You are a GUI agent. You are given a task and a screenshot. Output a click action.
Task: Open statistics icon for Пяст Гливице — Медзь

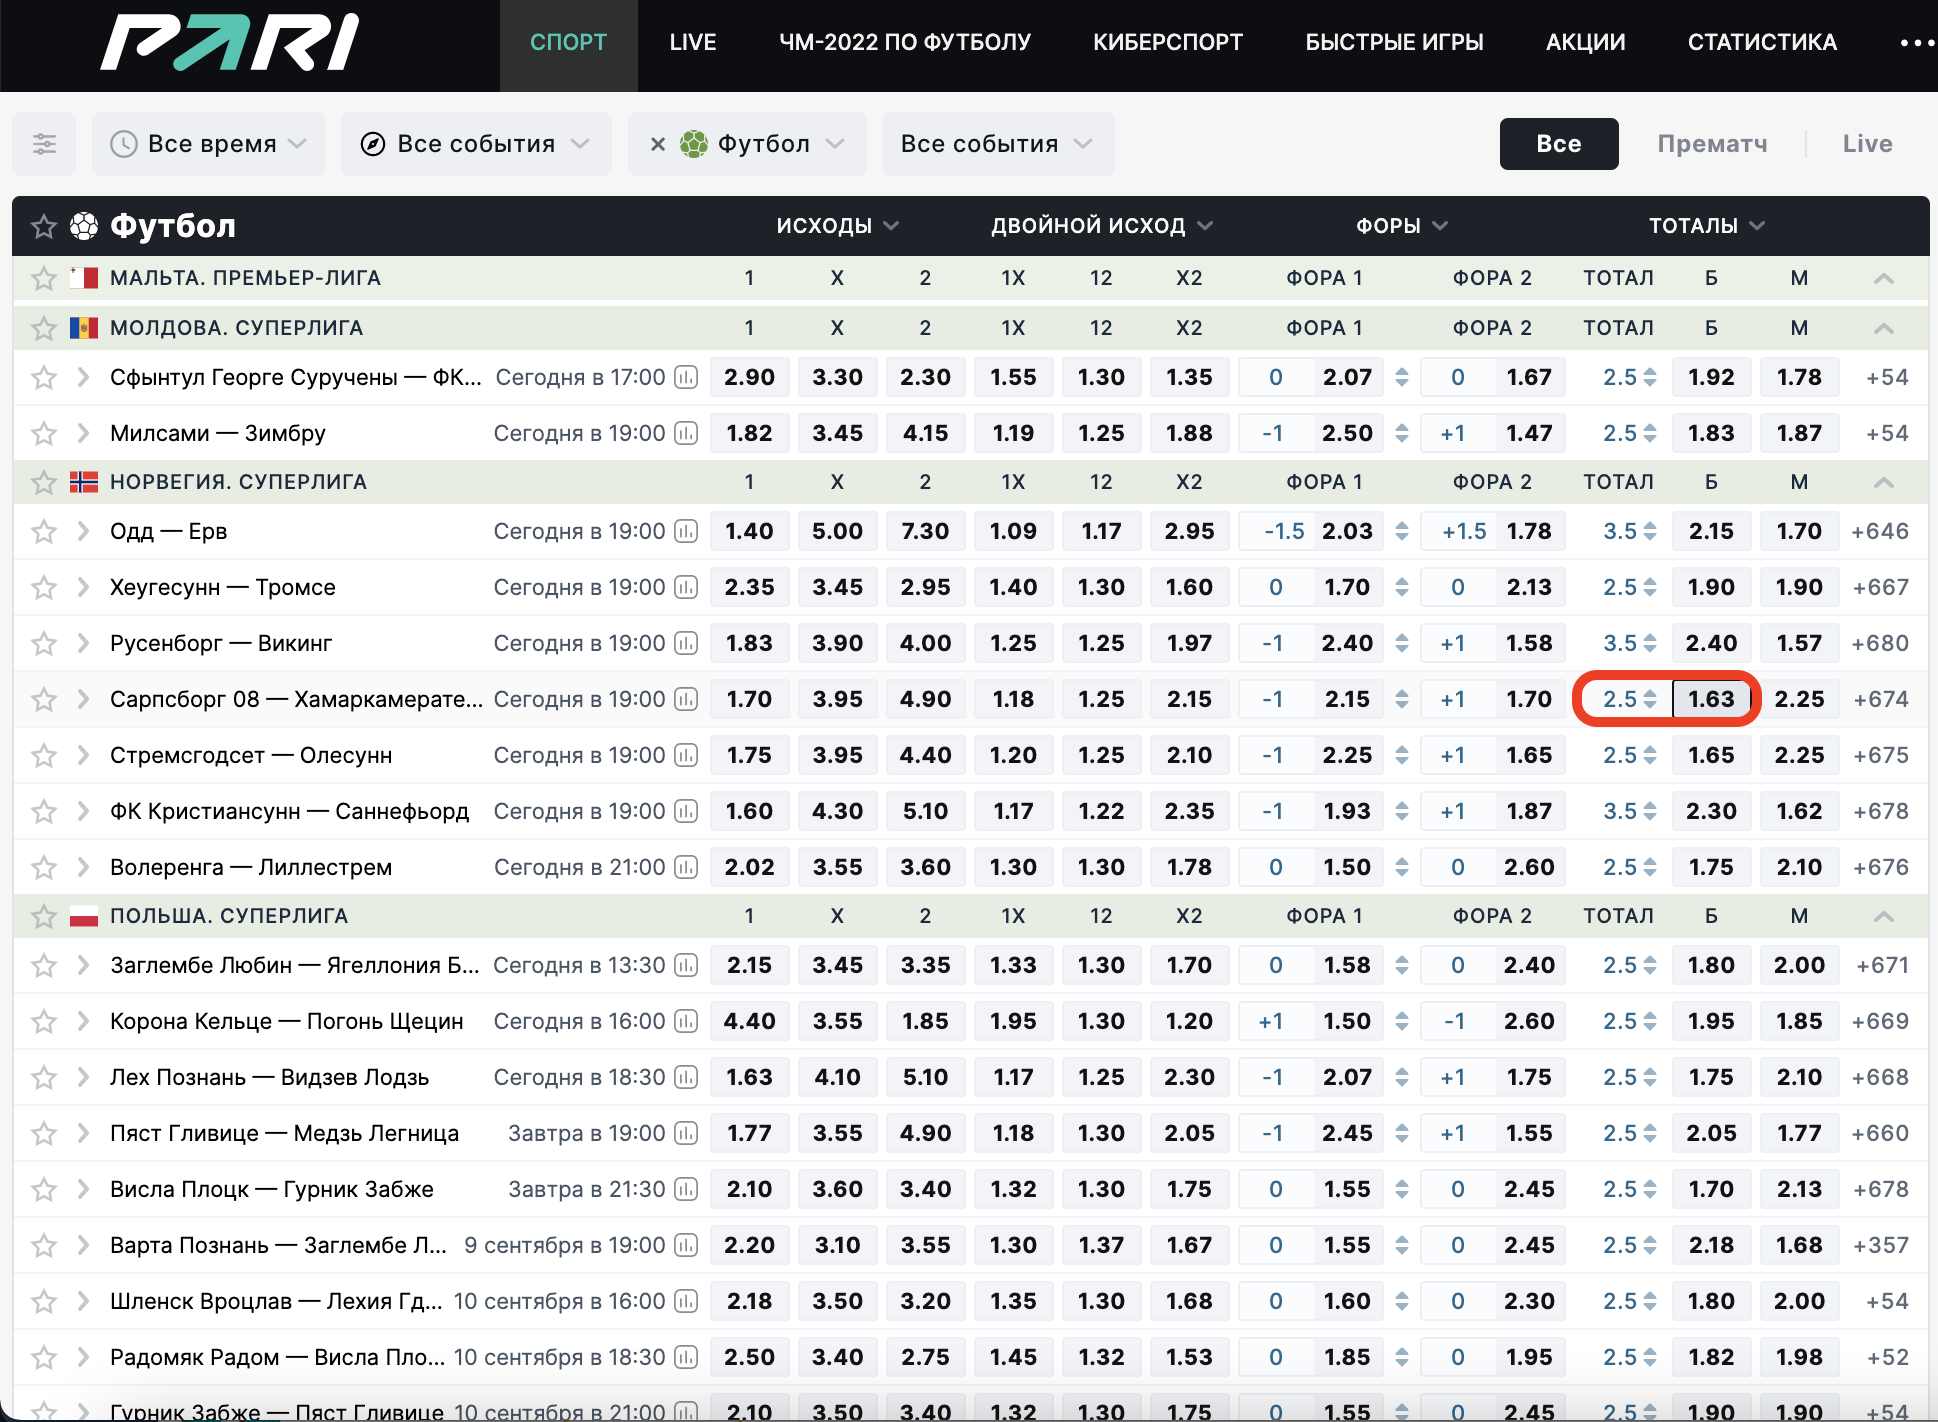(x=686, y=1133)
